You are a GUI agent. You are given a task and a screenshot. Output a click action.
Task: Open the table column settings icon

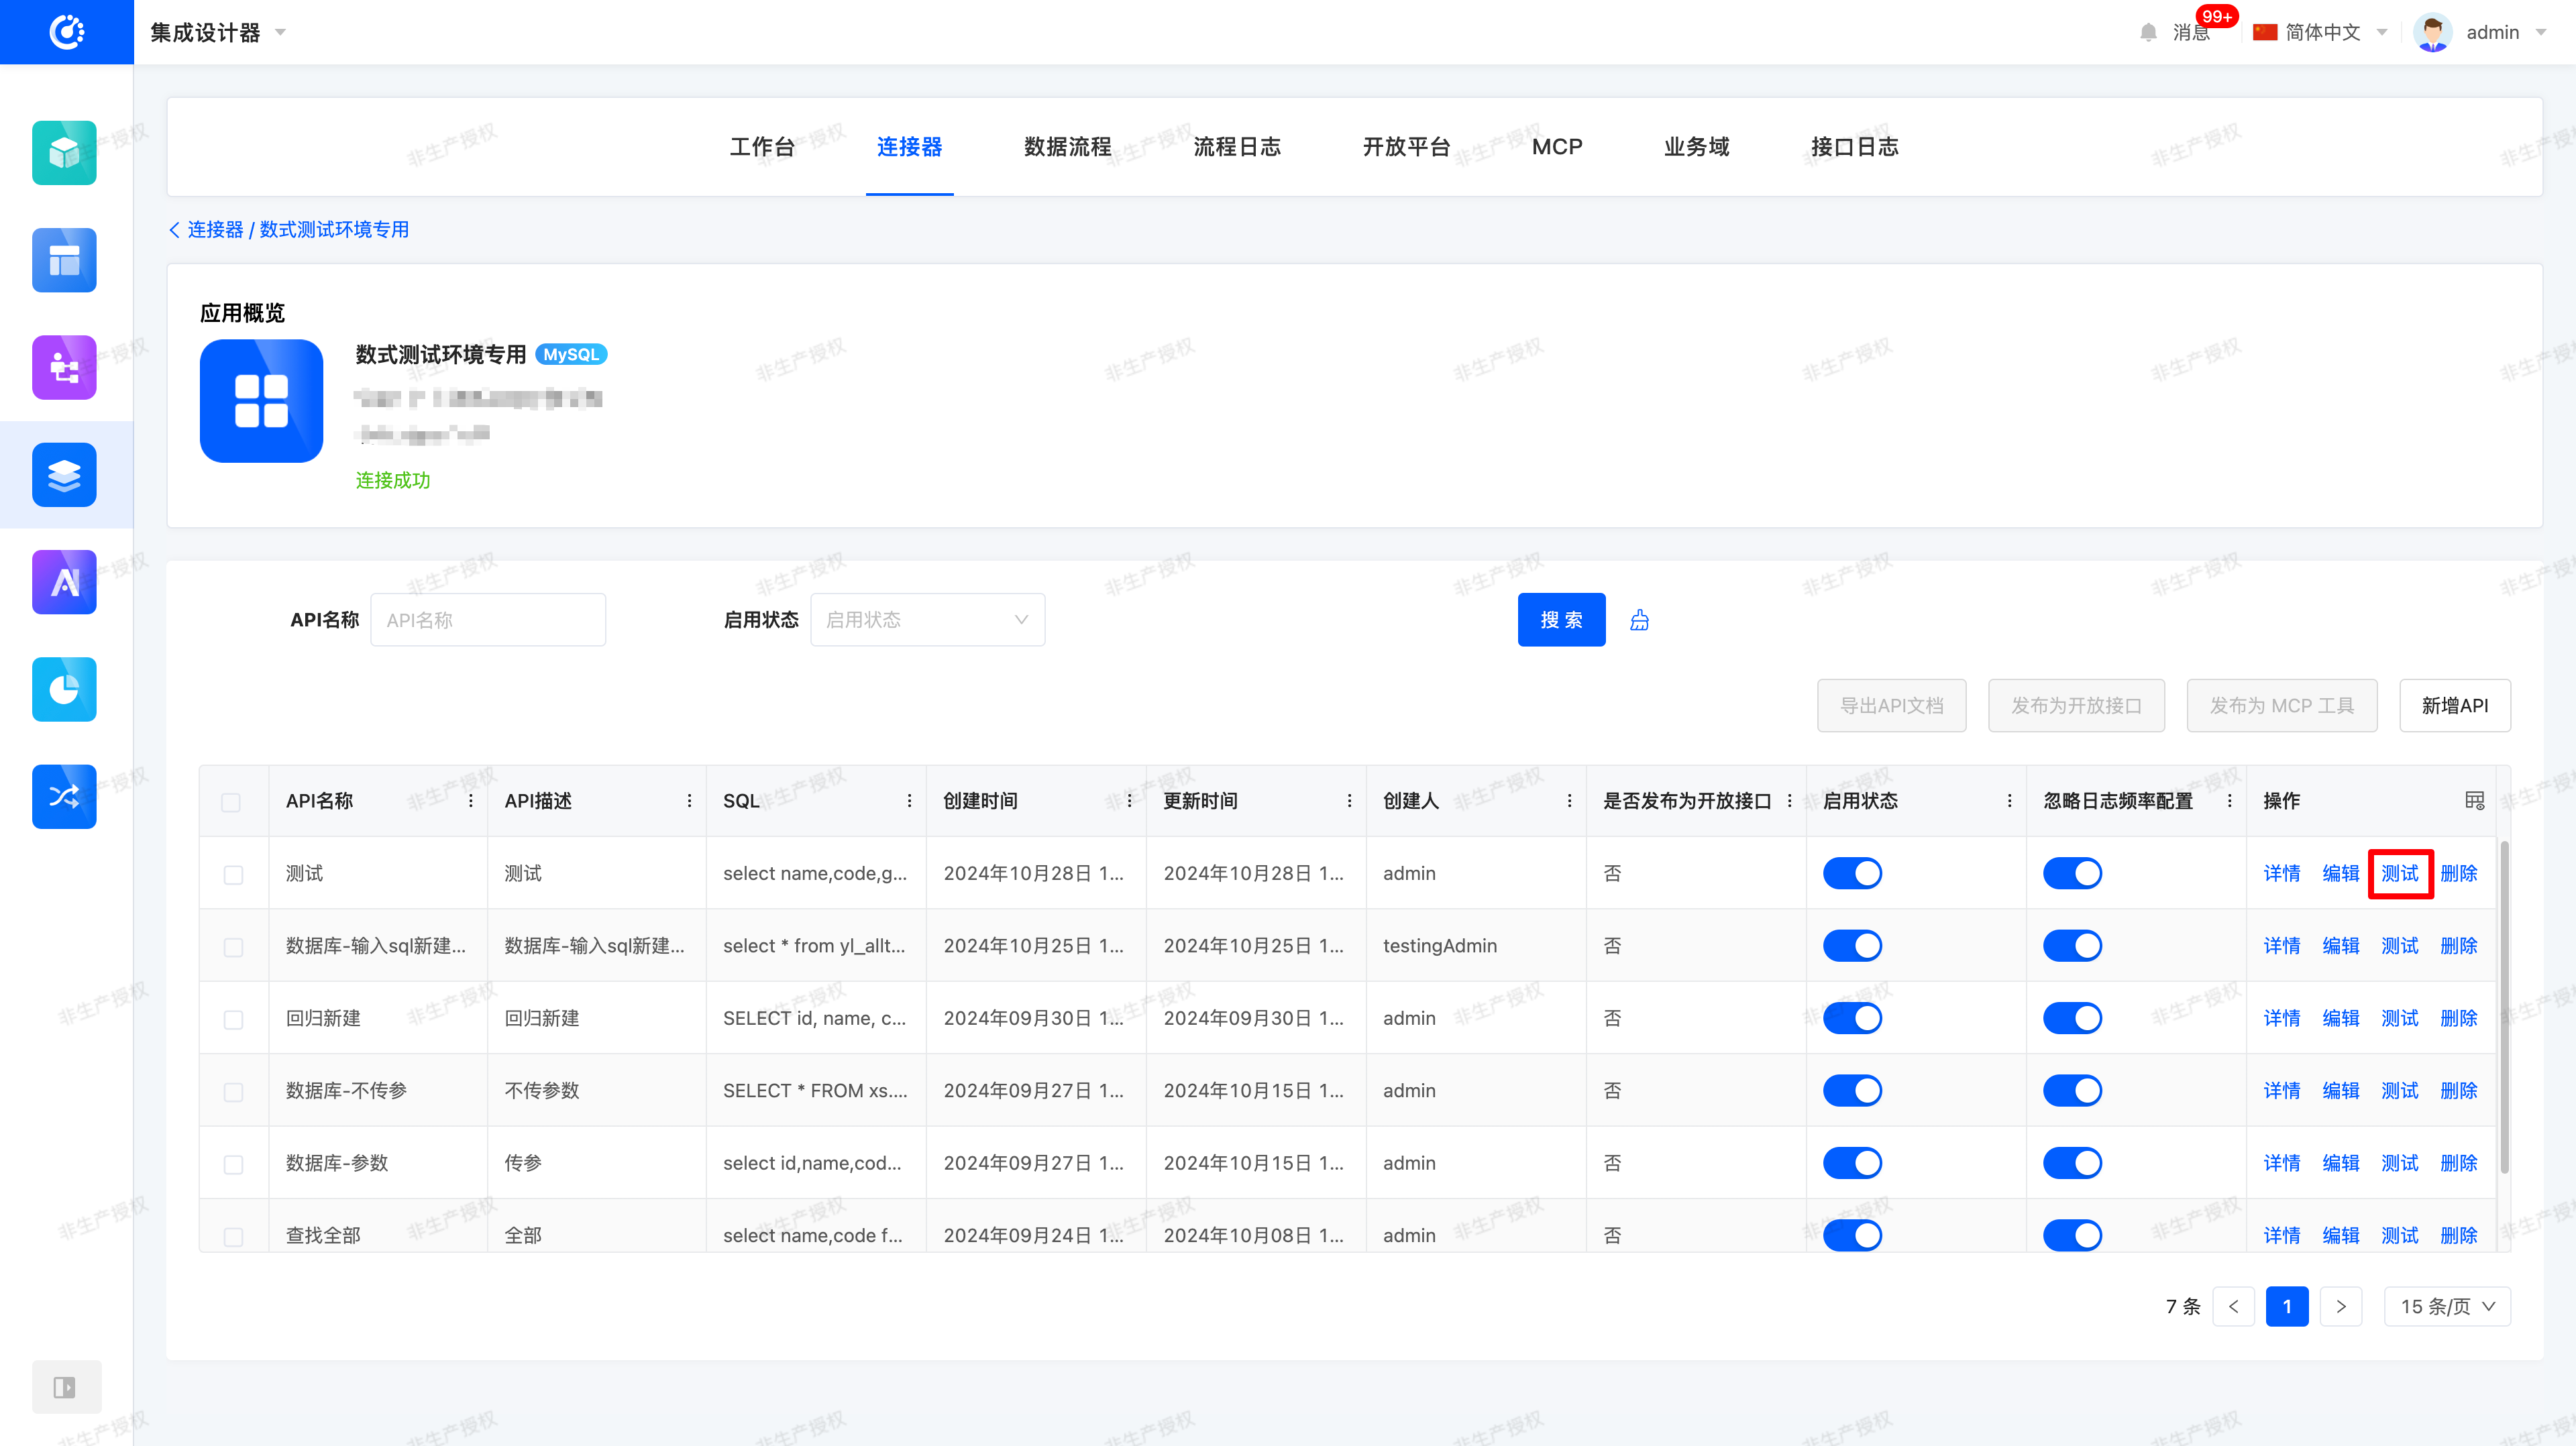click(2474, 800)
